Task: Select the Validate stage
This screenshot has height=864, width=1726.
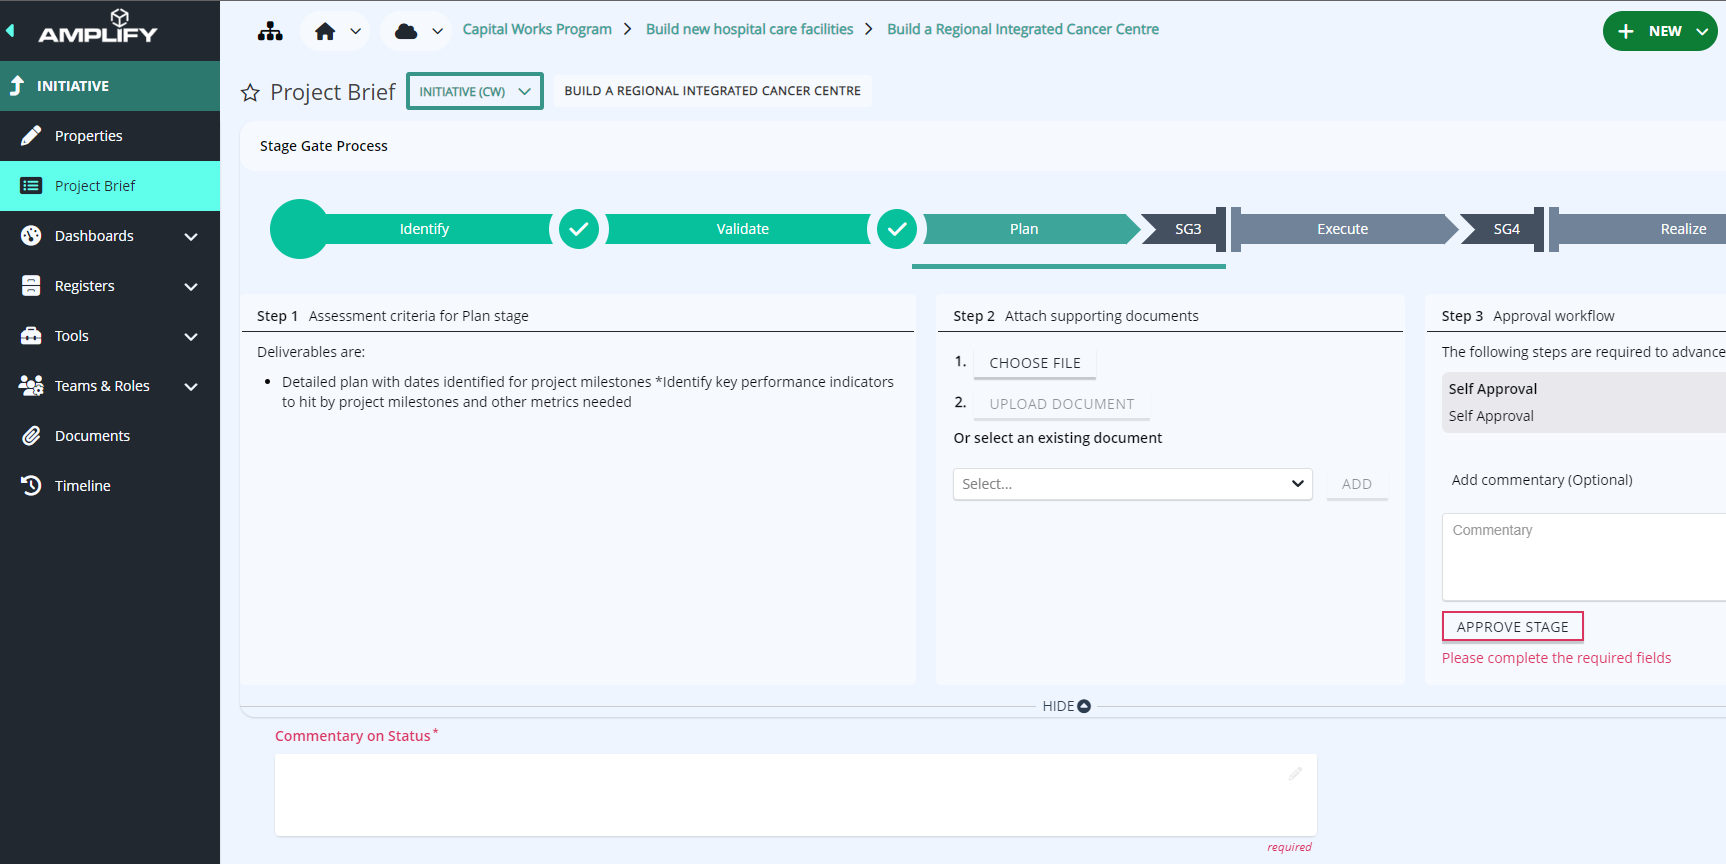Action: point(742,229)
